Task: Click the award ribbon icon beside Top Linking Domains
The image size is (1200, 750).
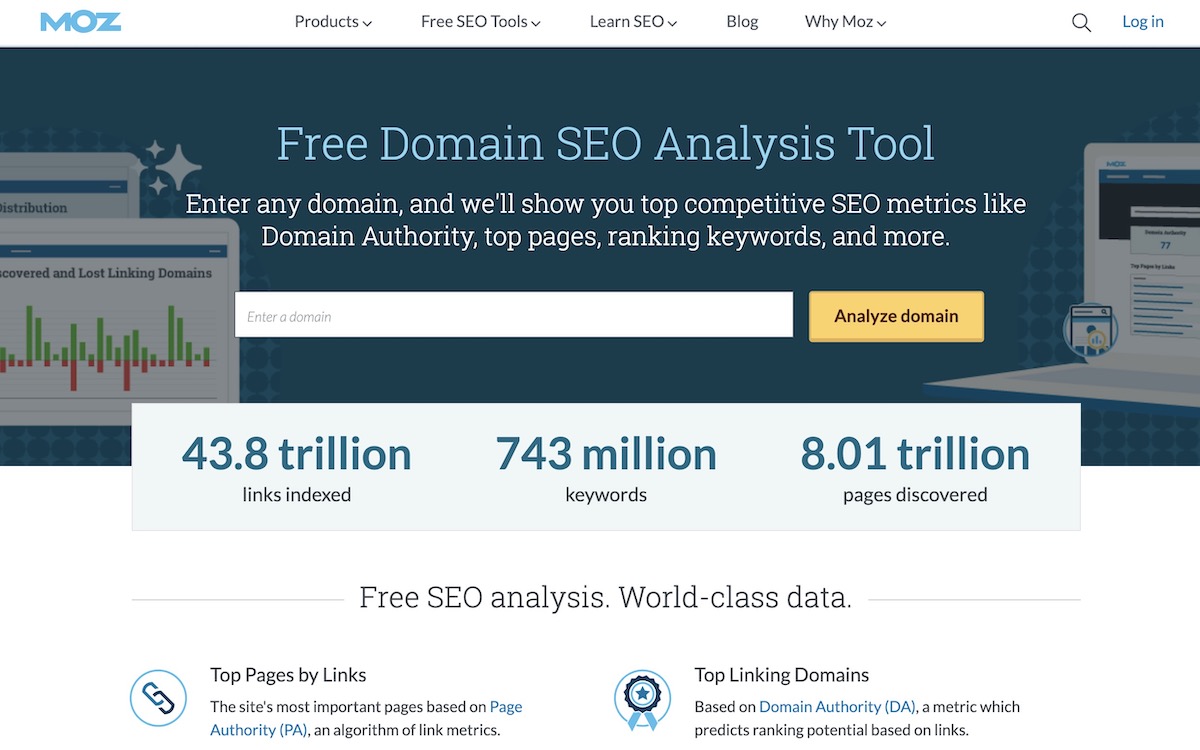Action: 641,699
